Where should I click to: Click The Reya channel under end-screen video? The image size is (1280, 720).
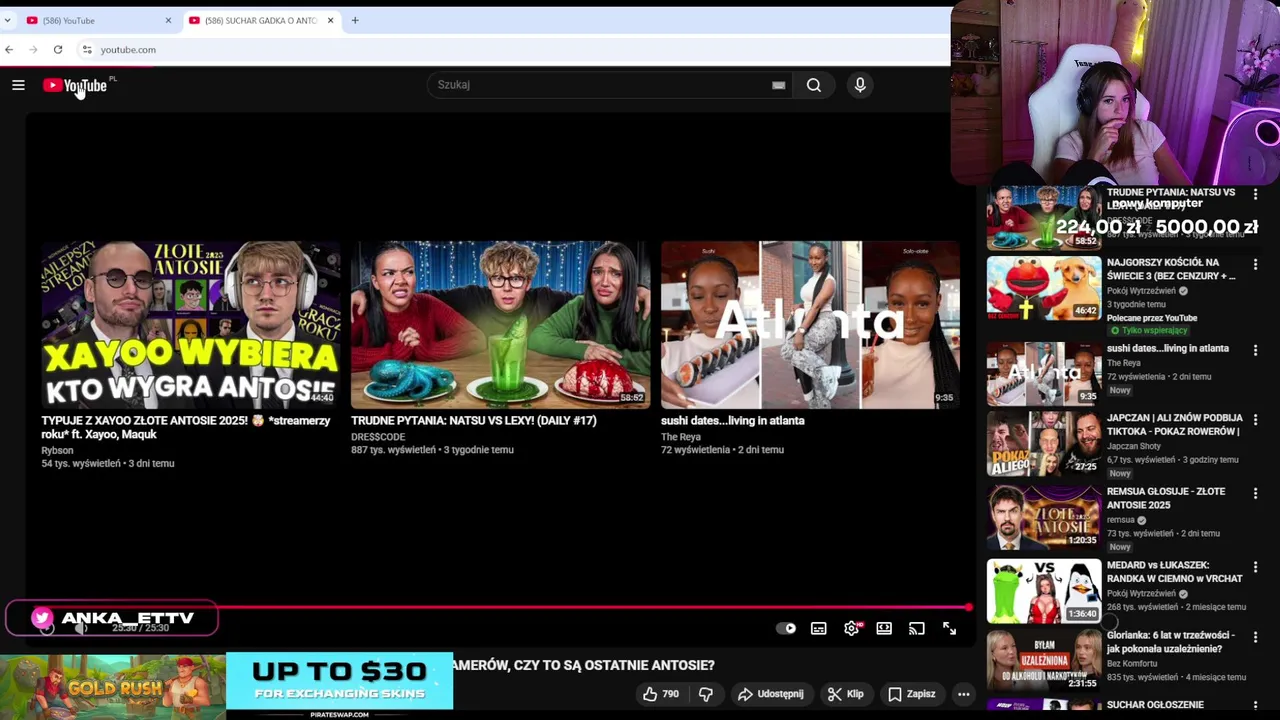tap(681, 437)
